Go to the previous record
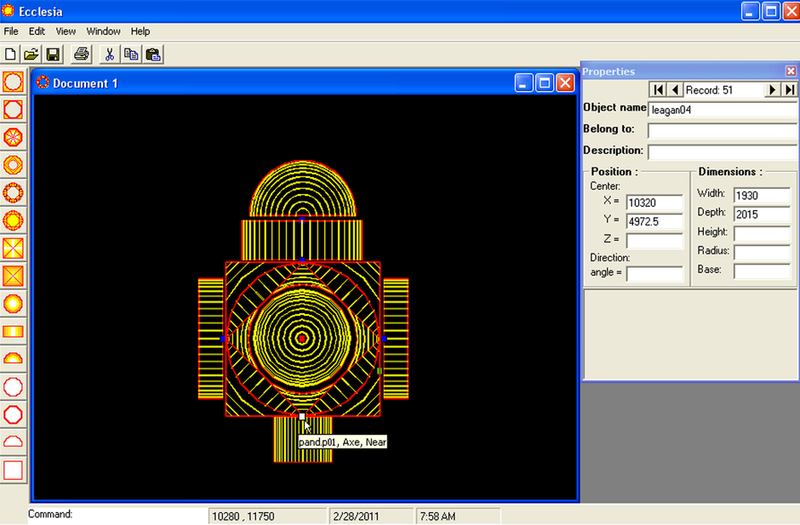Viewport: 800px width, 525px height. click(675, 90)
